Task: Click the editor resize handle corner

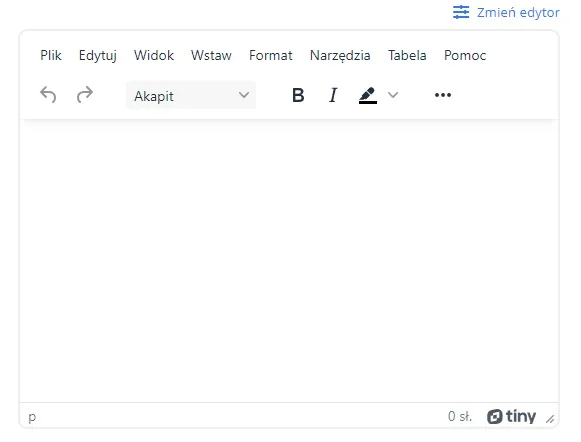Action: (550, 419)
